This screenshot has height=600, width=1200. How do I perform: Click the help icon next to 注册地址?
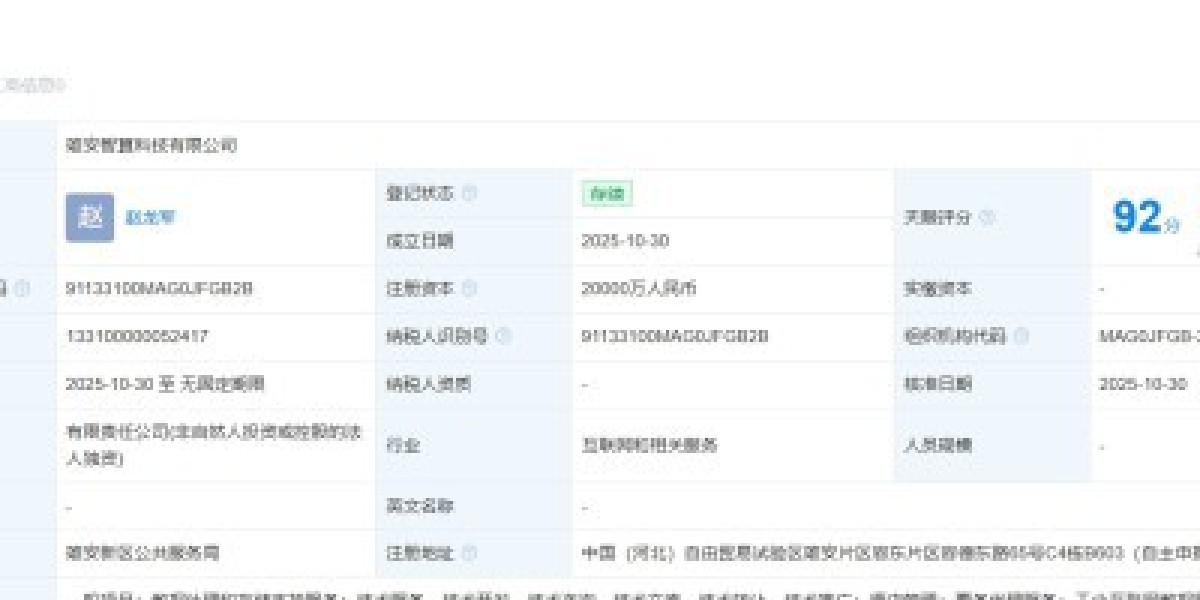tap(469, 553)
